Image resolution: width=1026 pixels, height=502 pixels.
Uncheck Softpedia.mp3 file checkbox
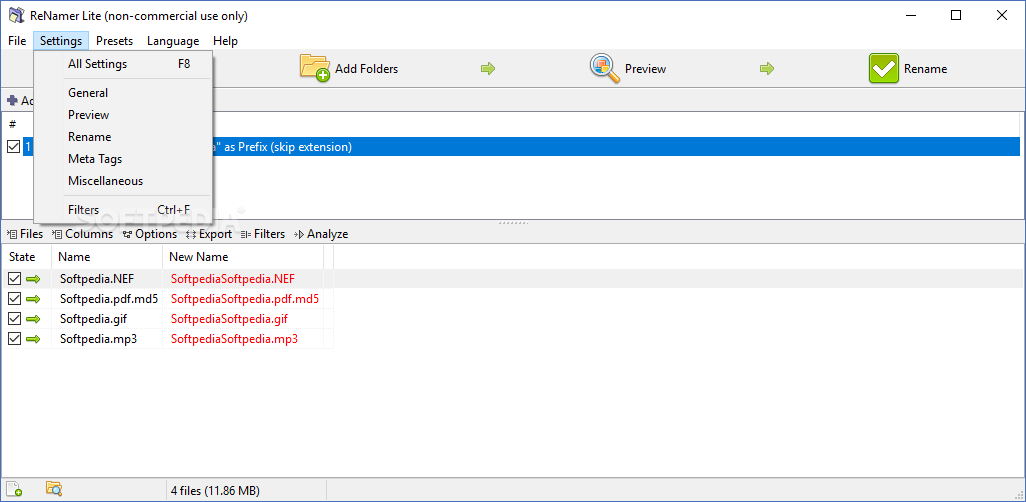[x=14, y=339]
